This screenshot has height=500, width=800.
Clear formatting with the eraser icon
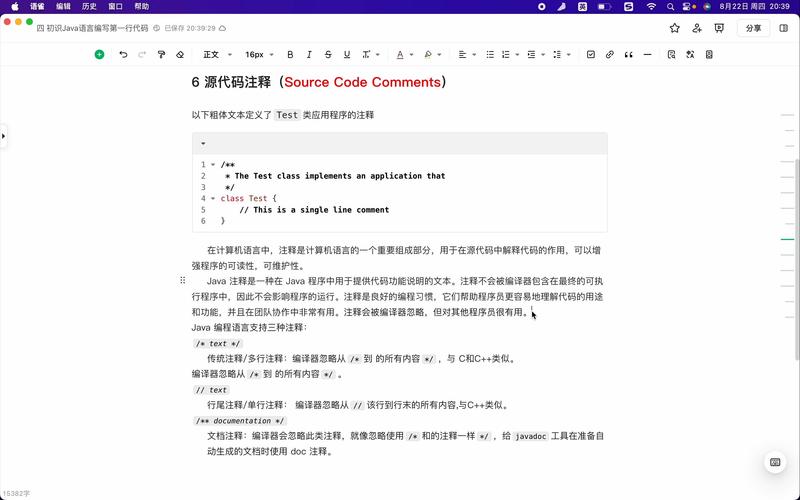[180, 55]
